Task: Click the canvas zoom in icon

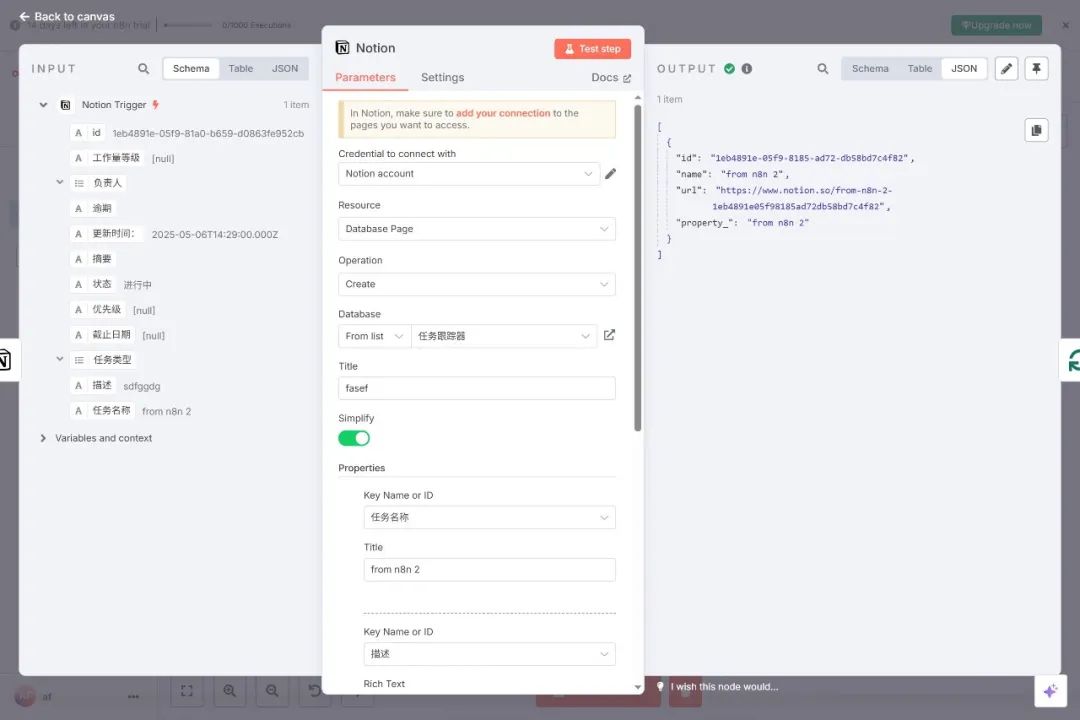Action: coord(229,690)
